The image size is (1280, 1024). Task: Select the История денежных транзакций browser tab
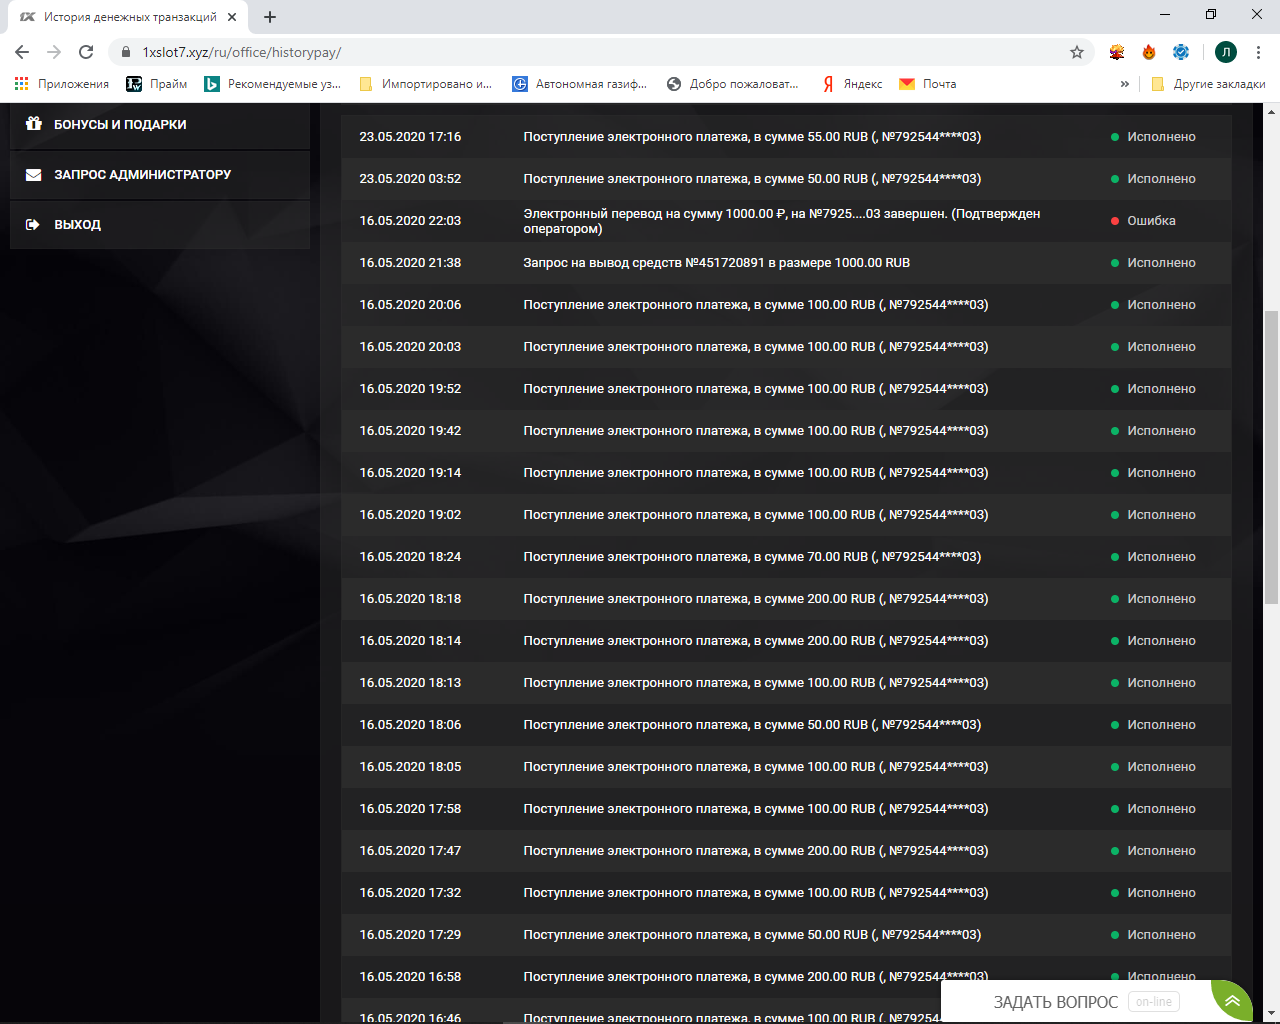(x=129, y=17)
